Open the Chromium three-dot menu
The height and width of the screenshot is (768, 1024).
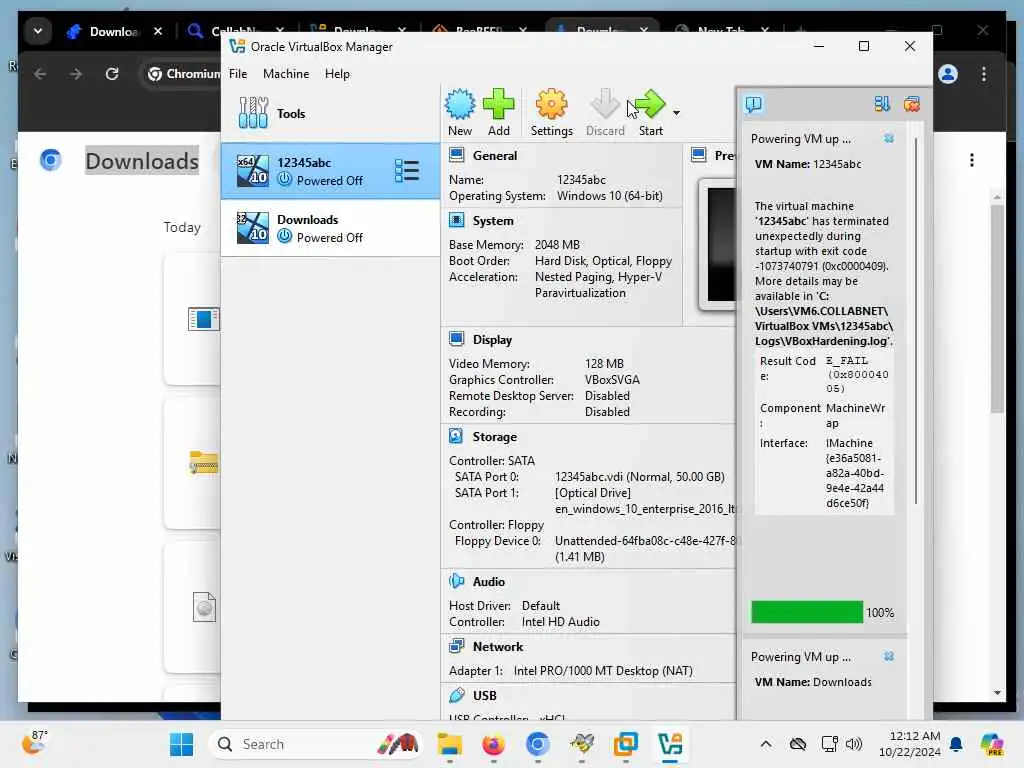pos(984,74)
